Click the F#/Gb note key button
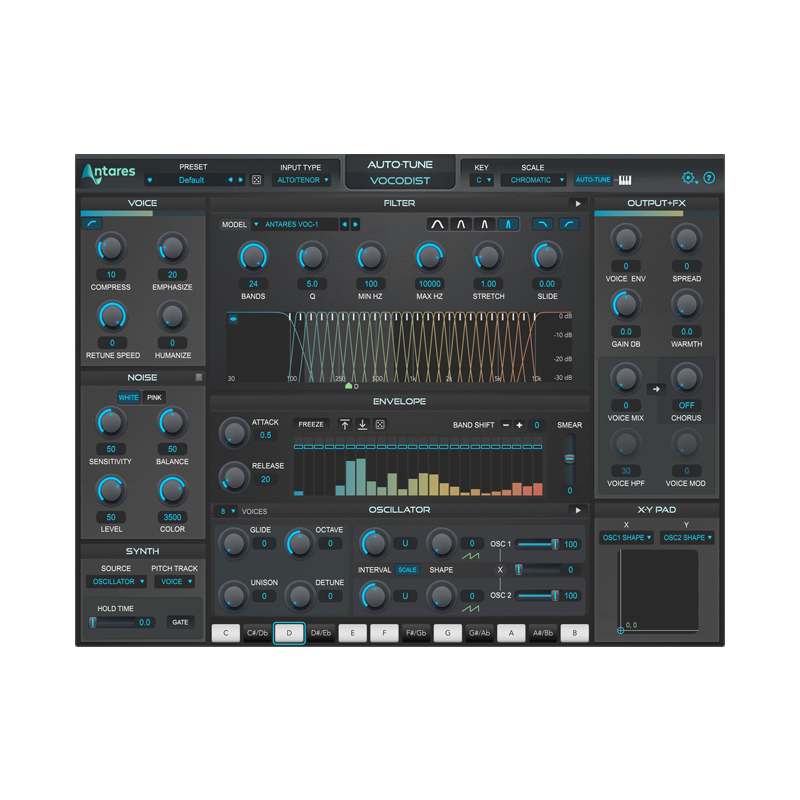Viewport: 800px width, 800px height. pos(416,633)
